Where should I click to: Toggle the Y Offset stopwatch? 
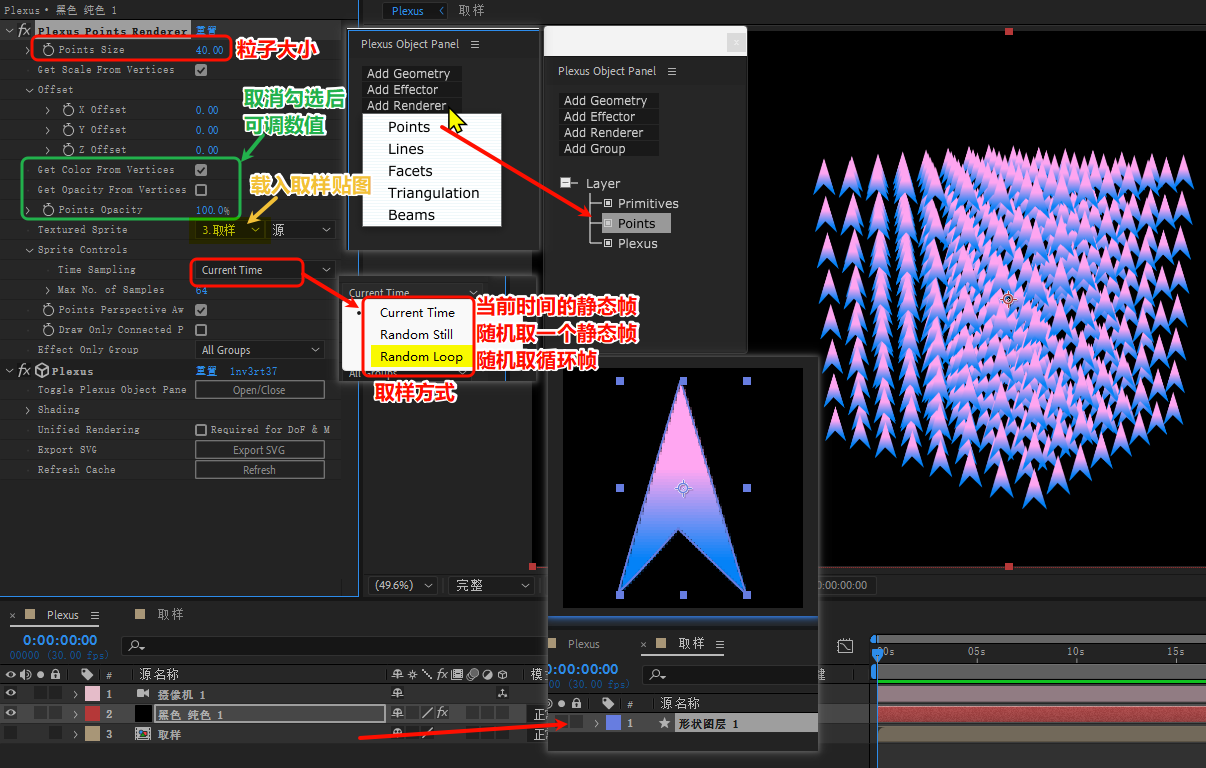click(68, 129)
